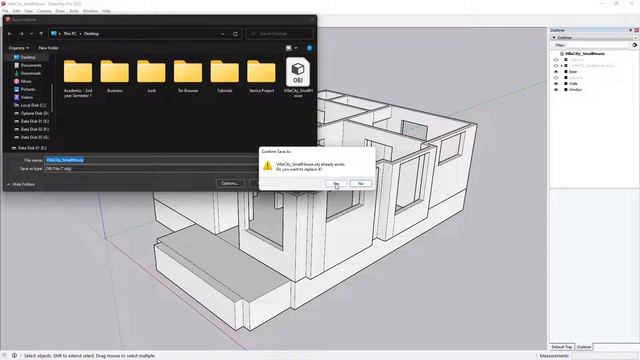Select Pictures in the navigation pane

click(x=28, y=89)
